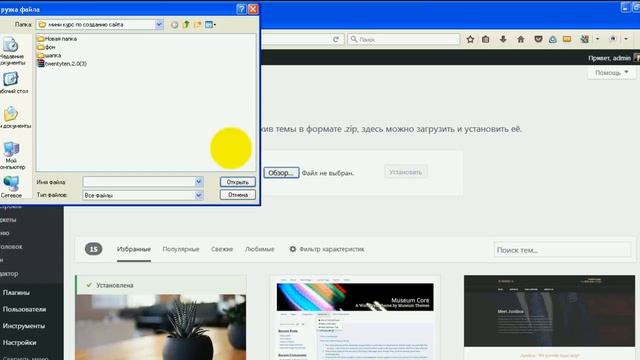Click the 'Отмена' button
Screen dimensions: 640x360
point(238,195)
